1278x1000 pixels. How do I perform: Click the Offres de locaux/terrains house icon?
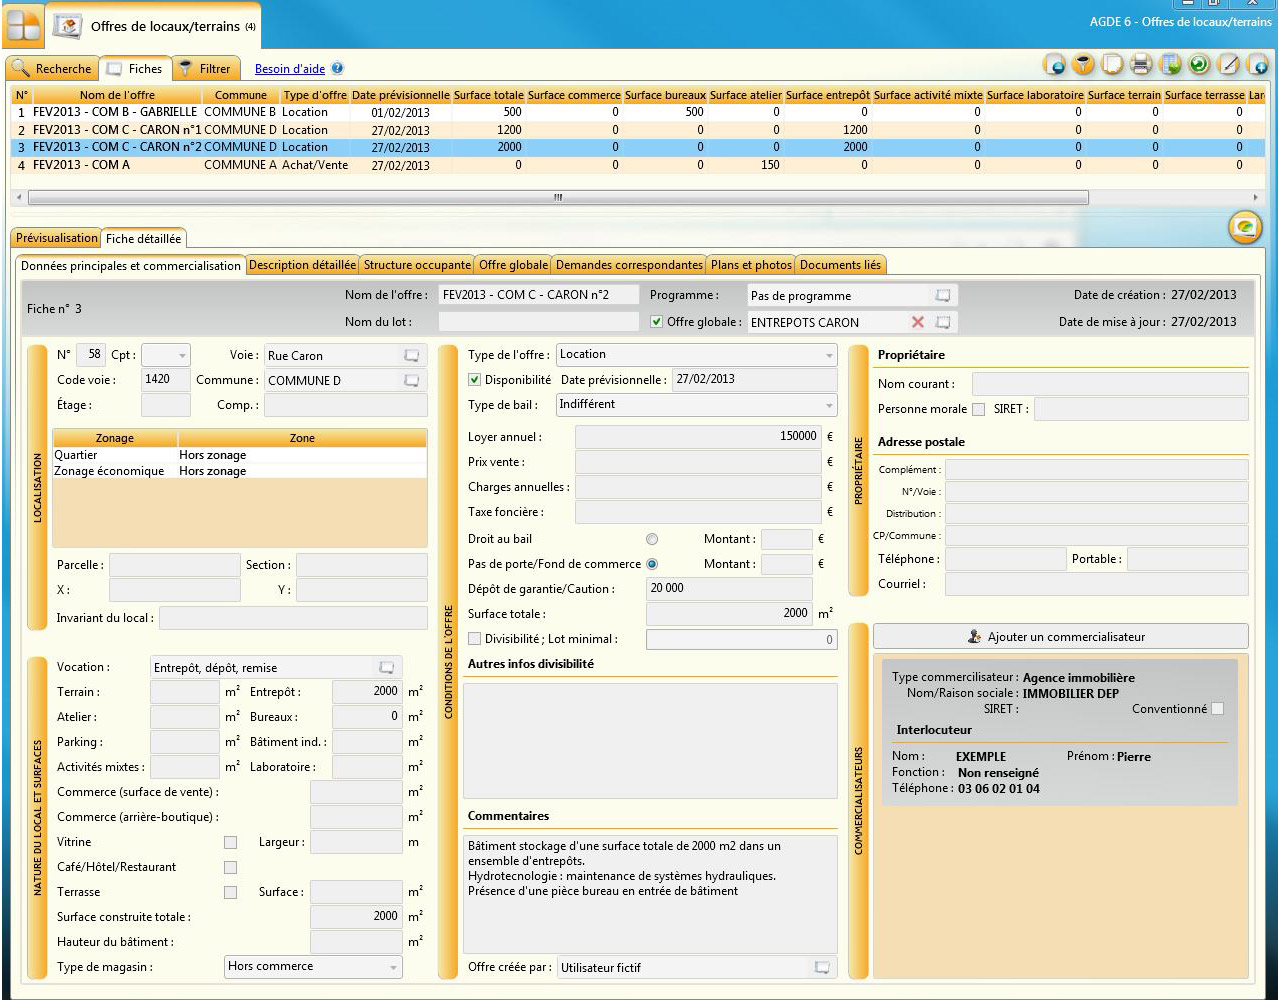click(x=68, y=26)
